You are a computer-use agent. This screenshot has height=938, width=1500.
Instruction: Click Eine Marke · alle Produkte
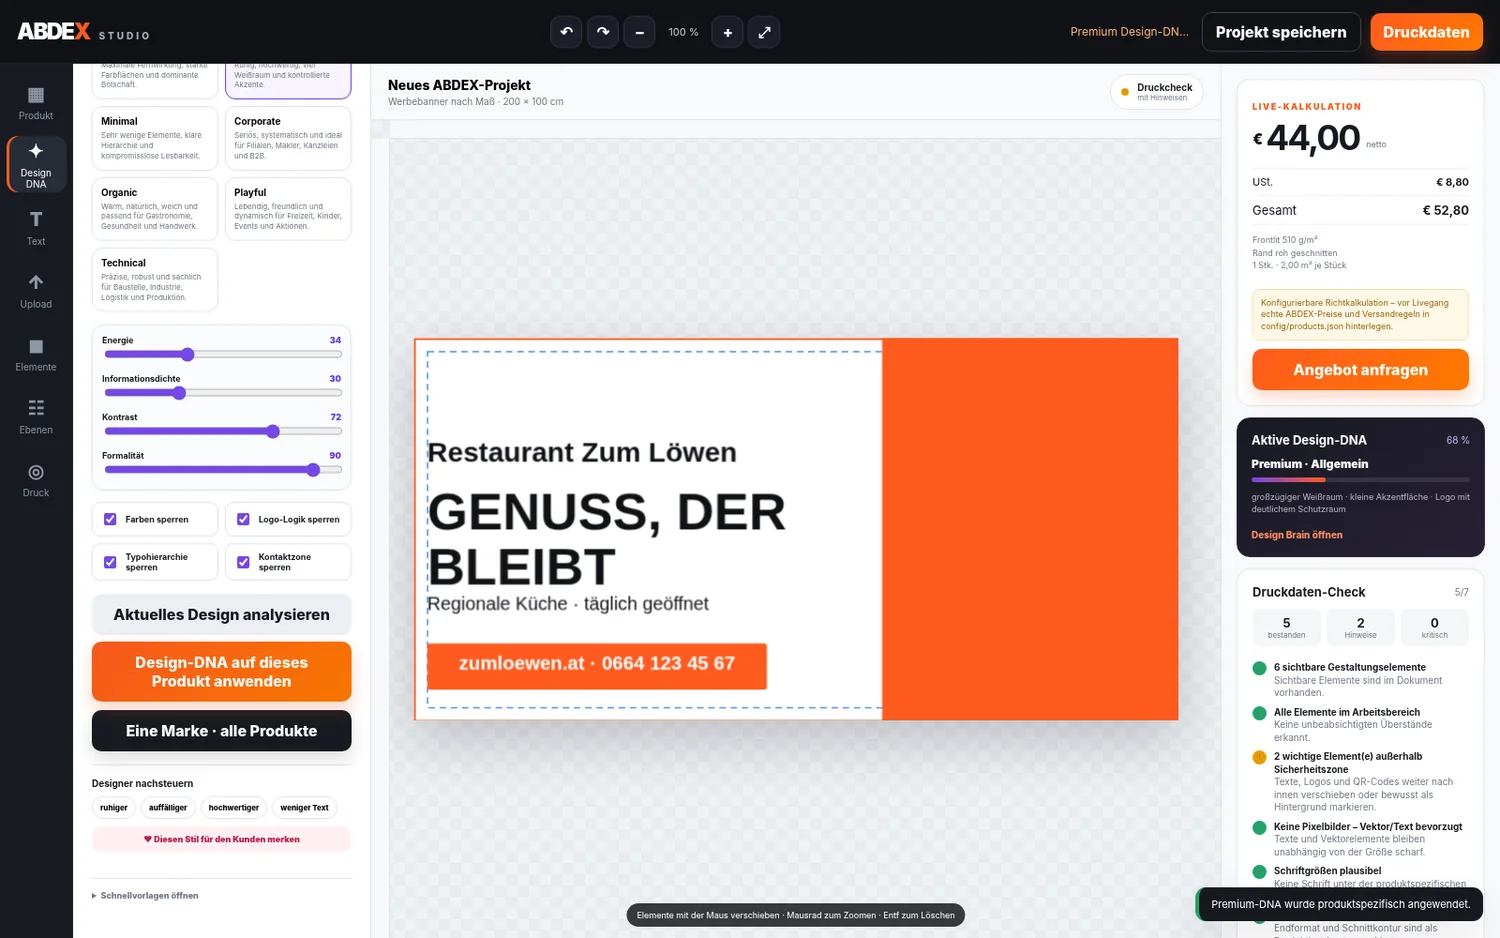[x=222, y=731]
